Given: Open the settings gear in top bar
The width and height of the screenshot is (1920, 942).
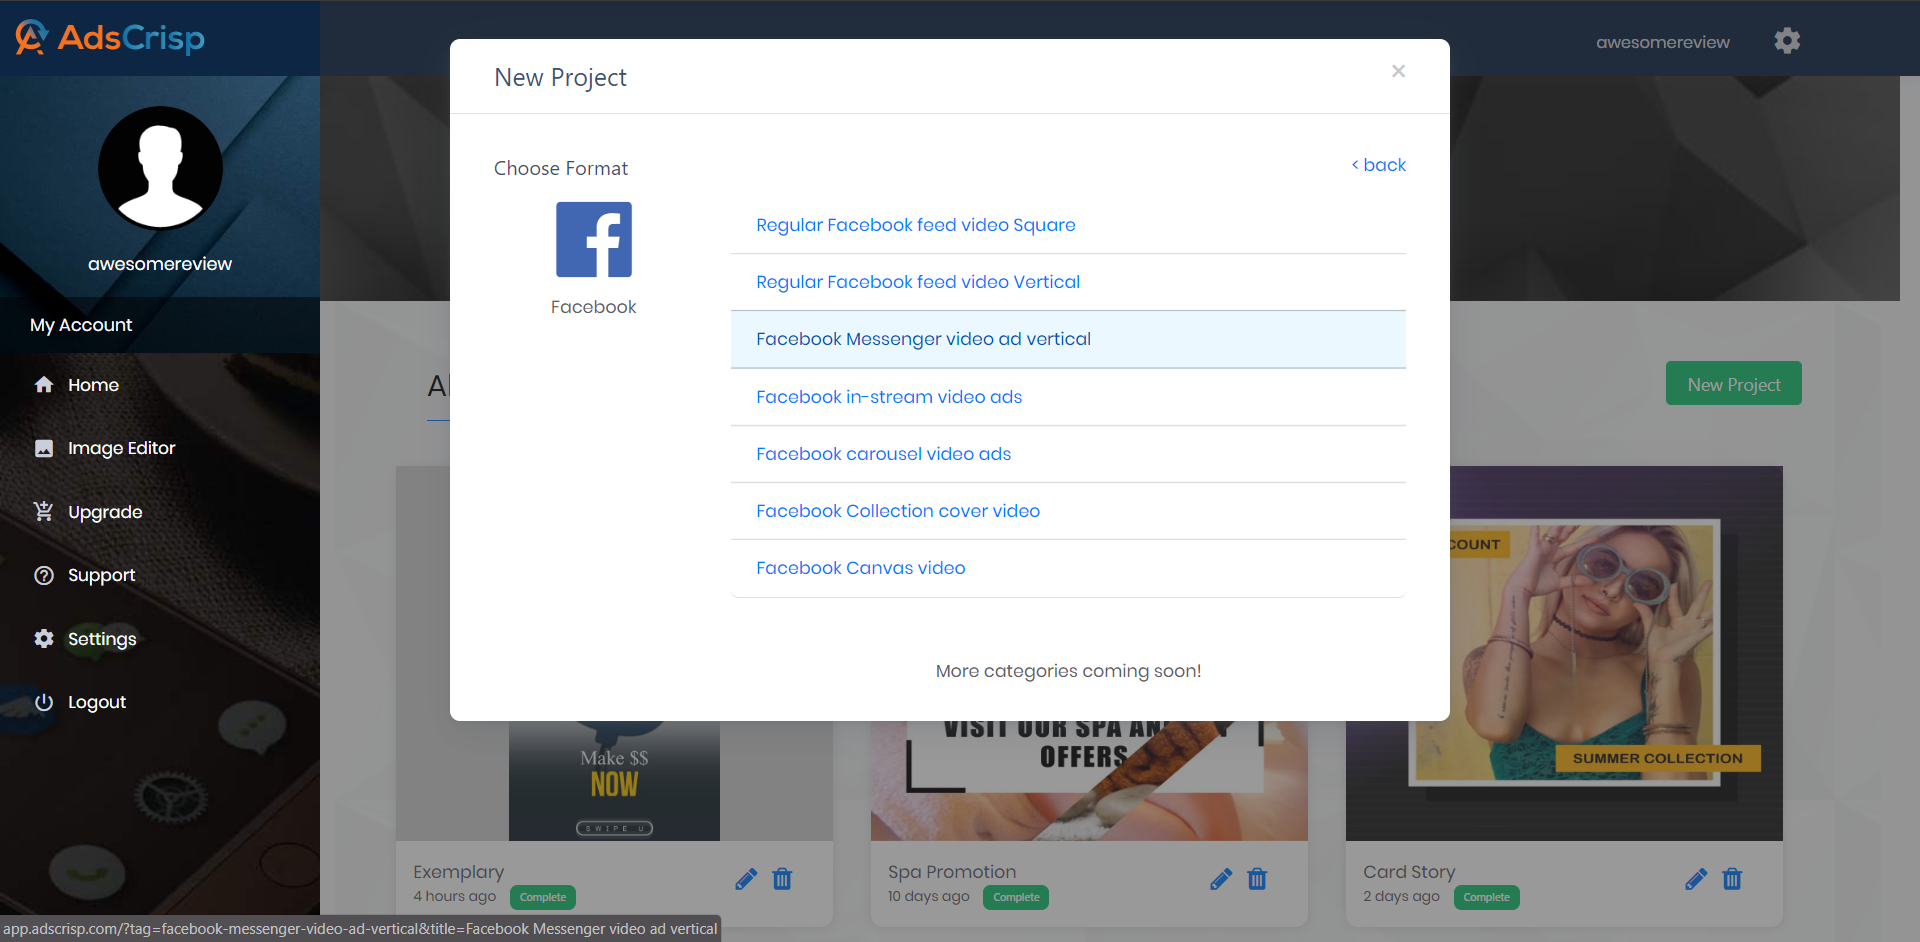Looking at the screenshot, I should (x=1787, y=40).
